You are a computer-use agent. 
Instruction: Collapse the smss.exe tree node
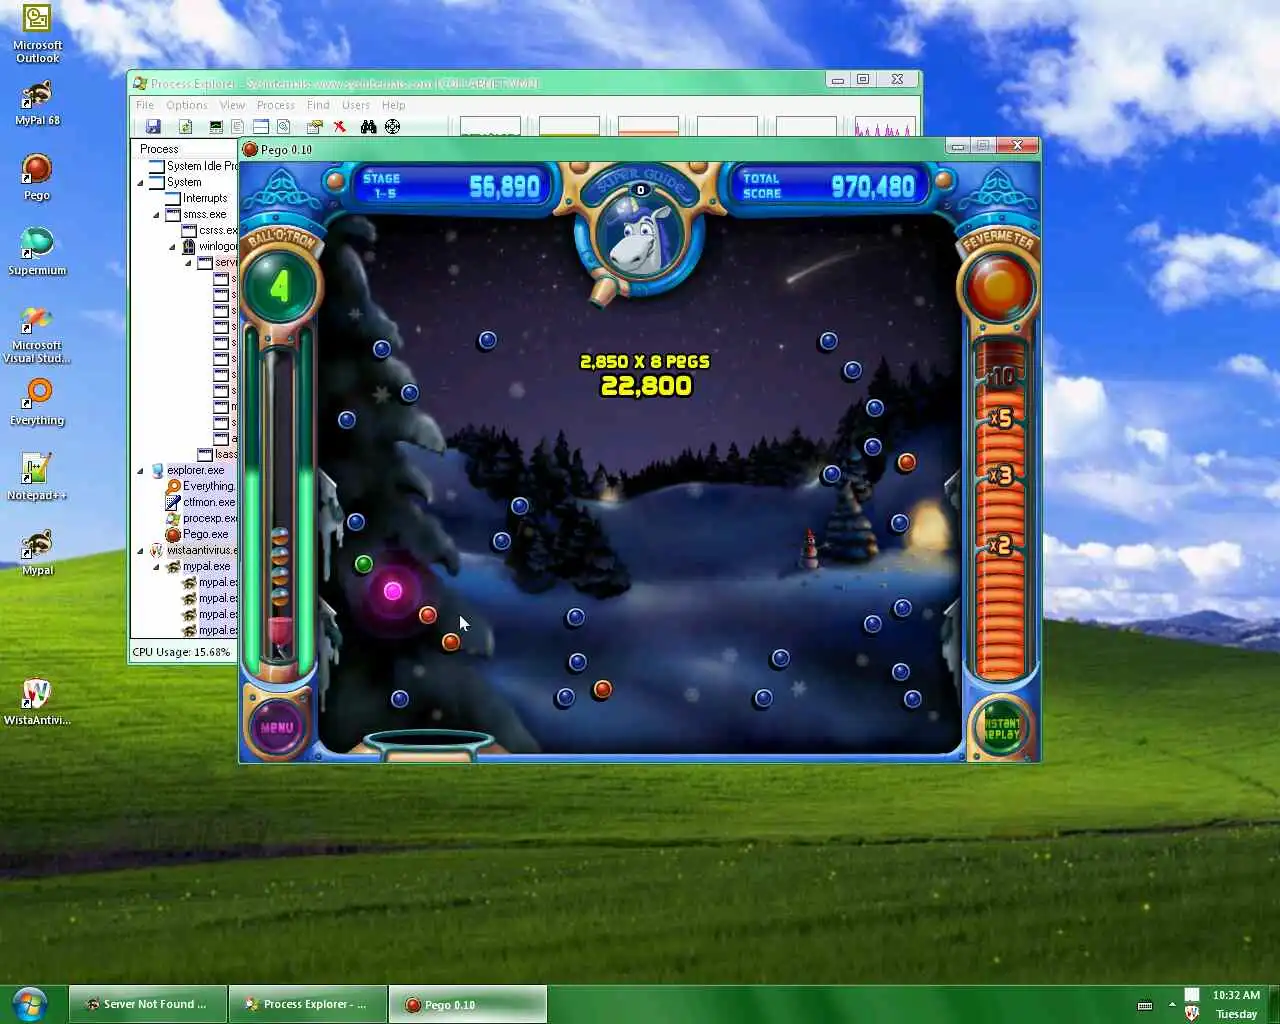(156, 214)
